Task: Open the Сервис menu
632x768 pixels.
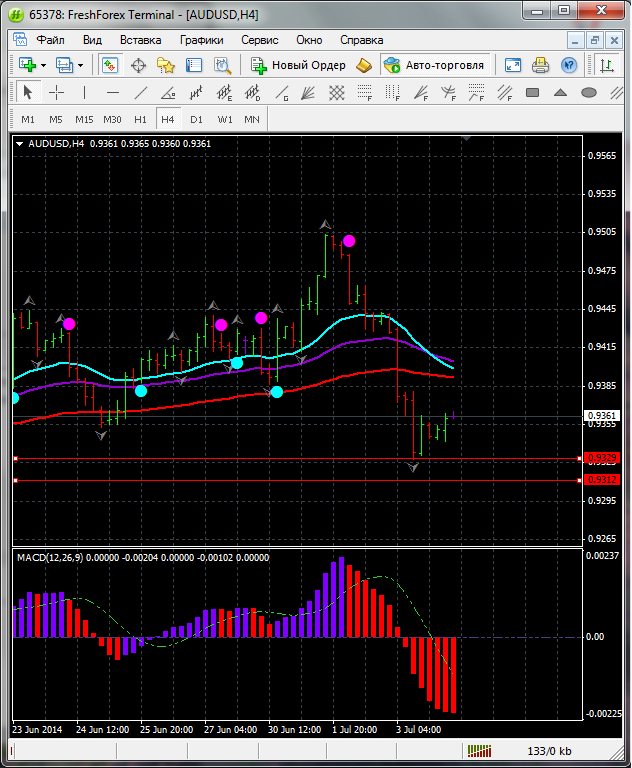Action: click(x=259, y=40)
